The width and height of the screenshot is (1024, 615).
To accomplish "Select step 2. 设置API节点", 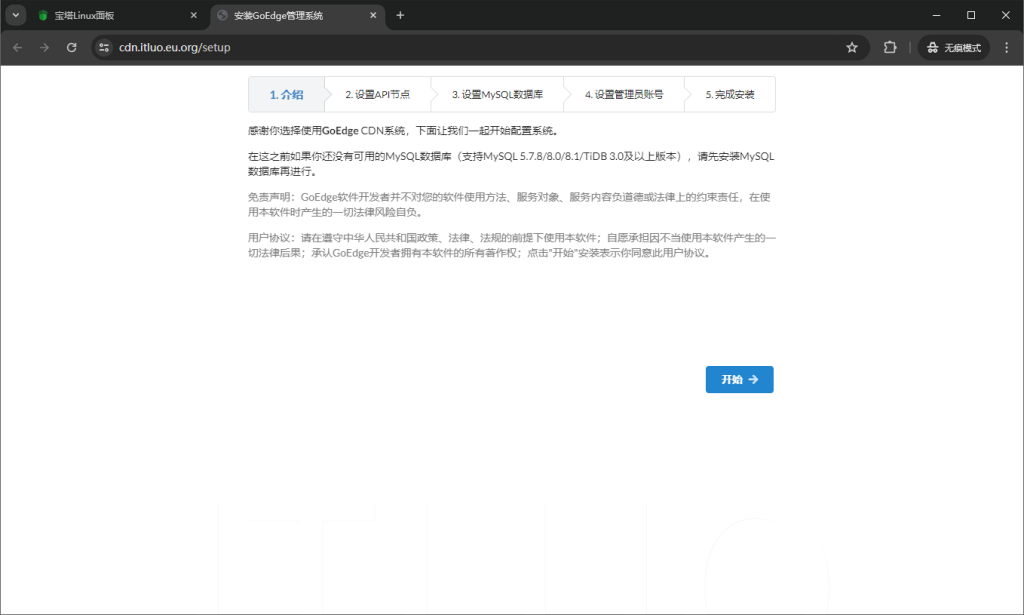I will [378, 93].
